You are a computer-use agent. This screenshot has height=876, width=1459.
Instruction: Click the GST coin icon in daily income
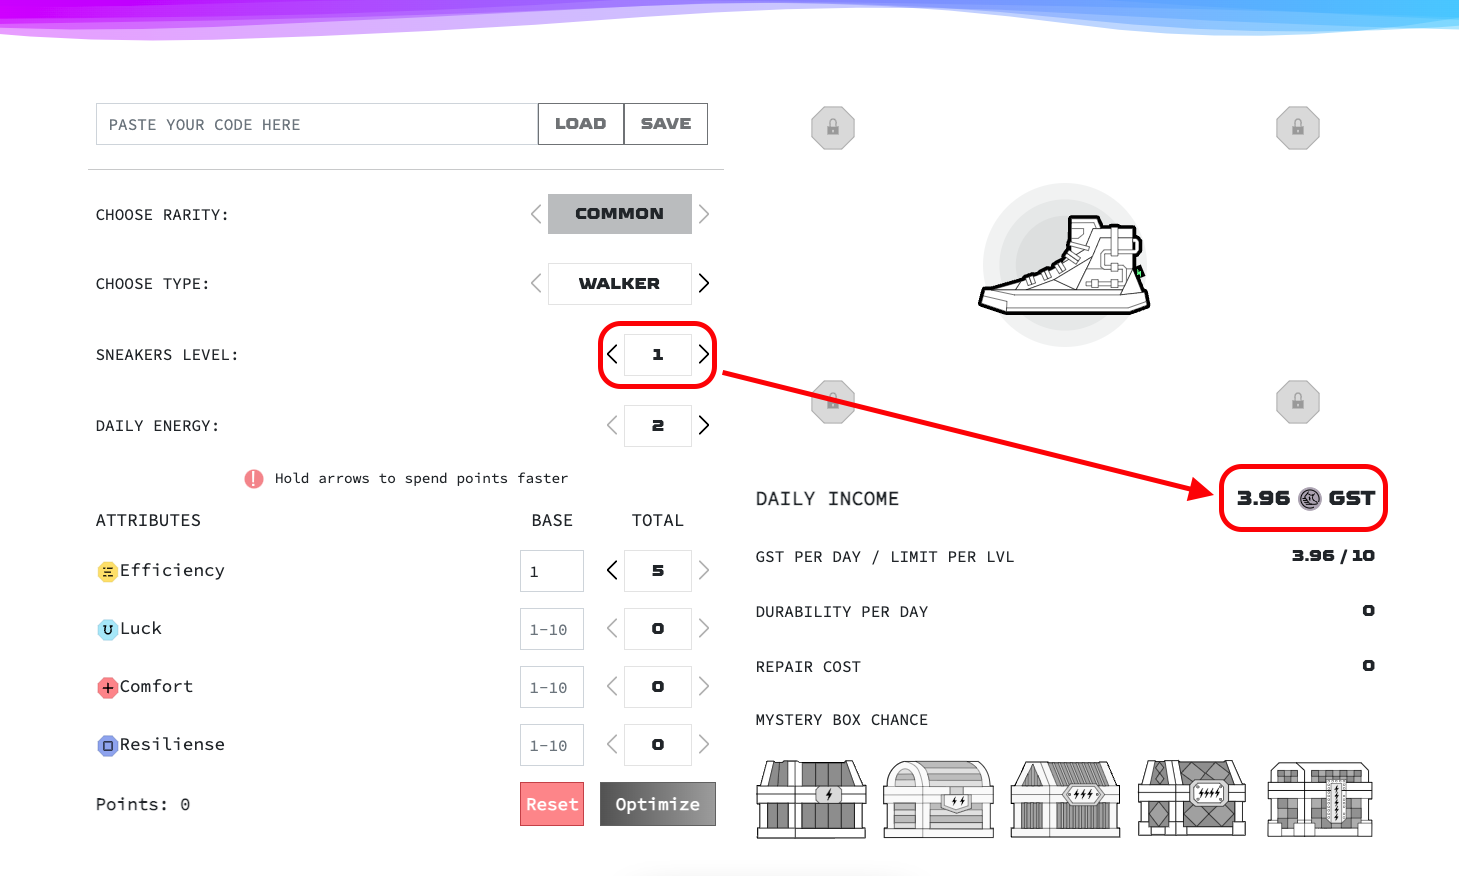click(x=1309, y=498)
